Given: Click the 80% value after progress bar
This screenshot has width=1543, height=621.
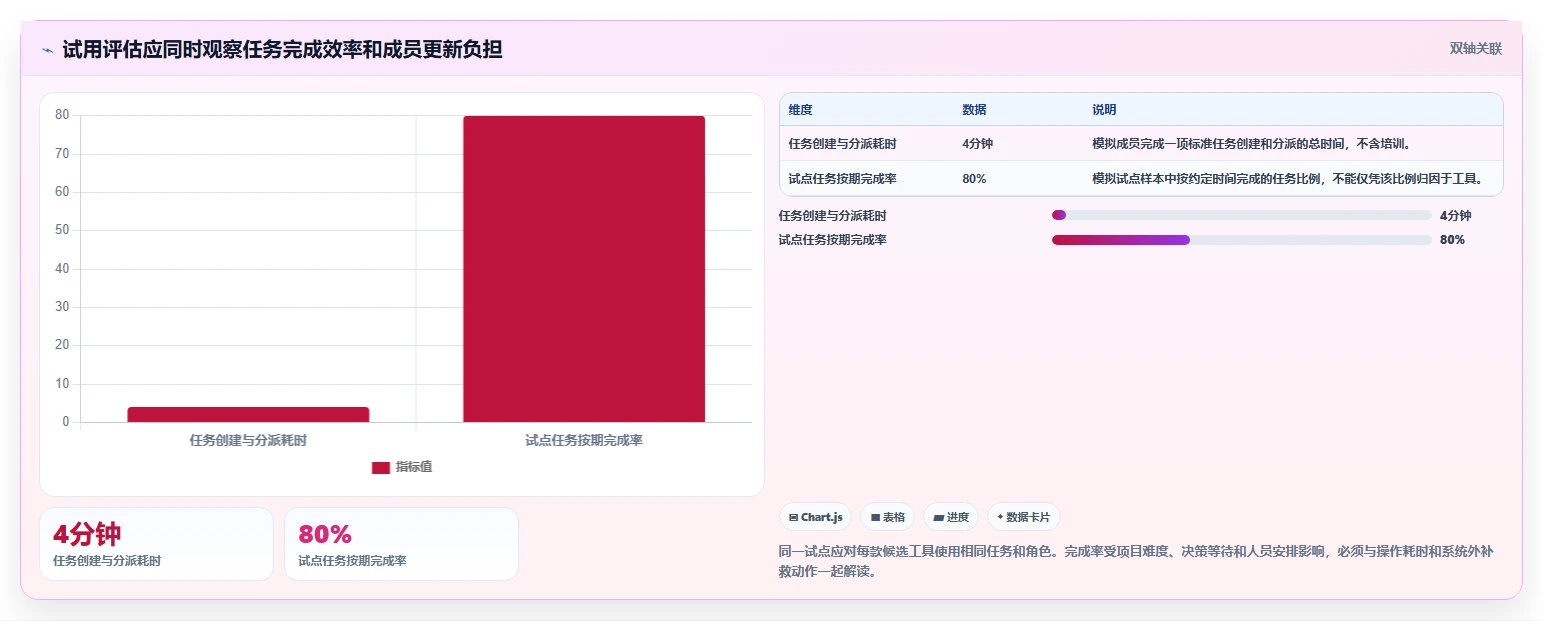Looking at the screenshot, I should point(1452,240).
